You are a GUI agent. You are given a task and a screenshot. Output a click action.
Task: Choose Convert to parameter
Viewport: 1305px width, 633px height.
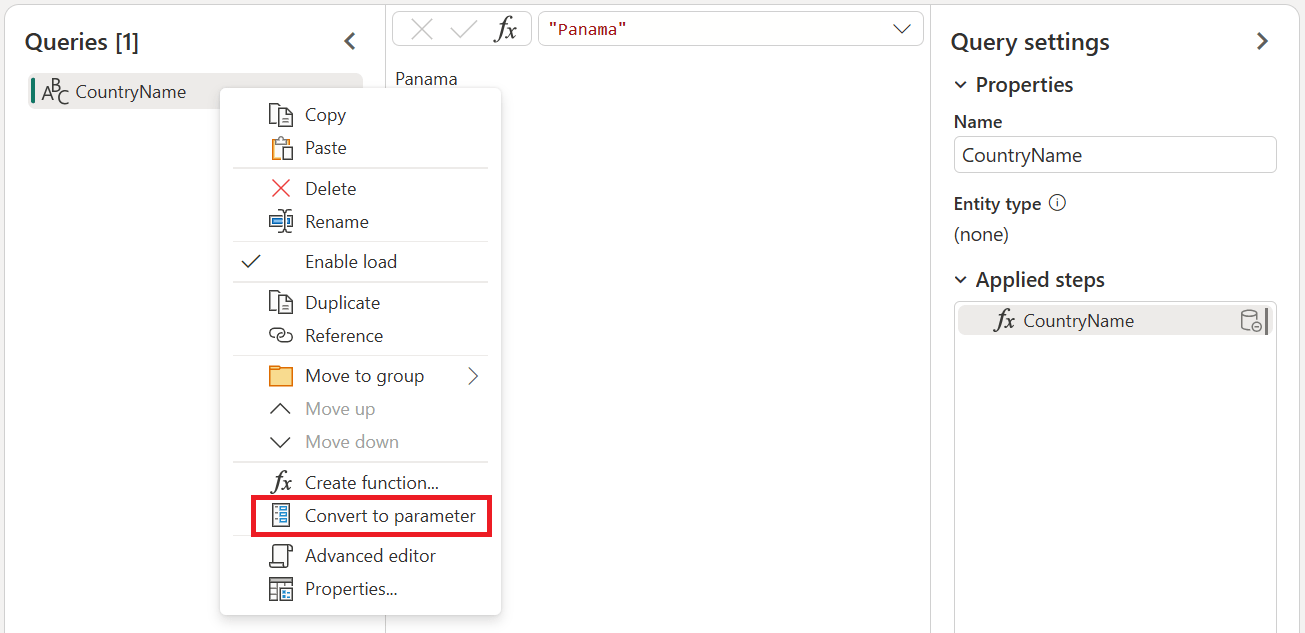click(x=389, y=516)
